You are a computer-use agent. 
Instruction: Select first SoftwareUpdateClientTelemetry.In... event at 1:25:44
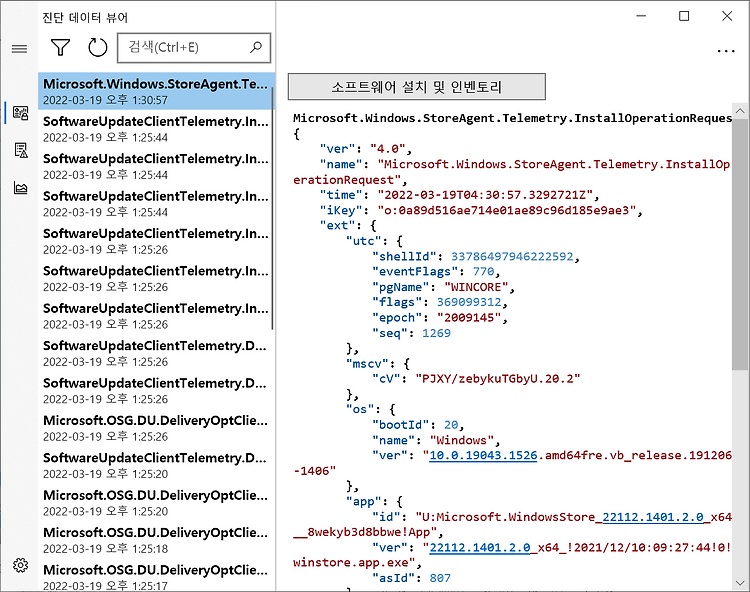point(156,129)
